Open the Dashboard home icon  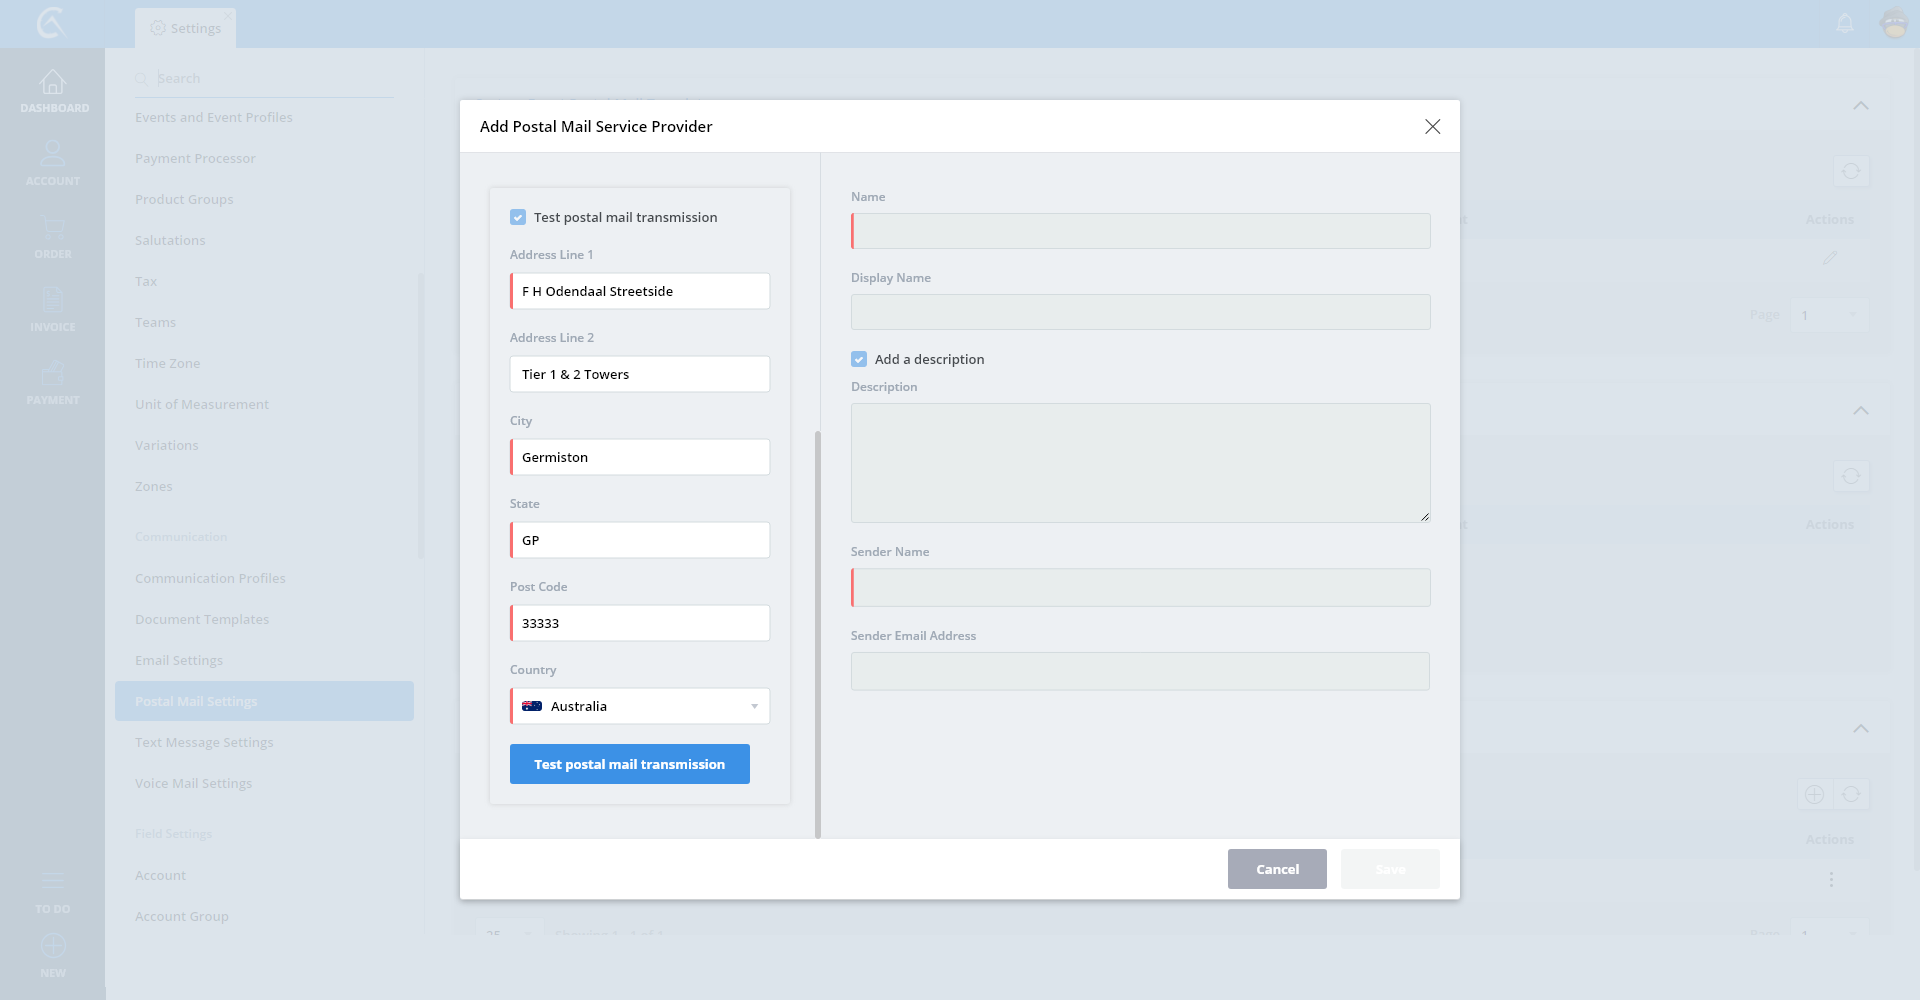(x=53, y=83)
